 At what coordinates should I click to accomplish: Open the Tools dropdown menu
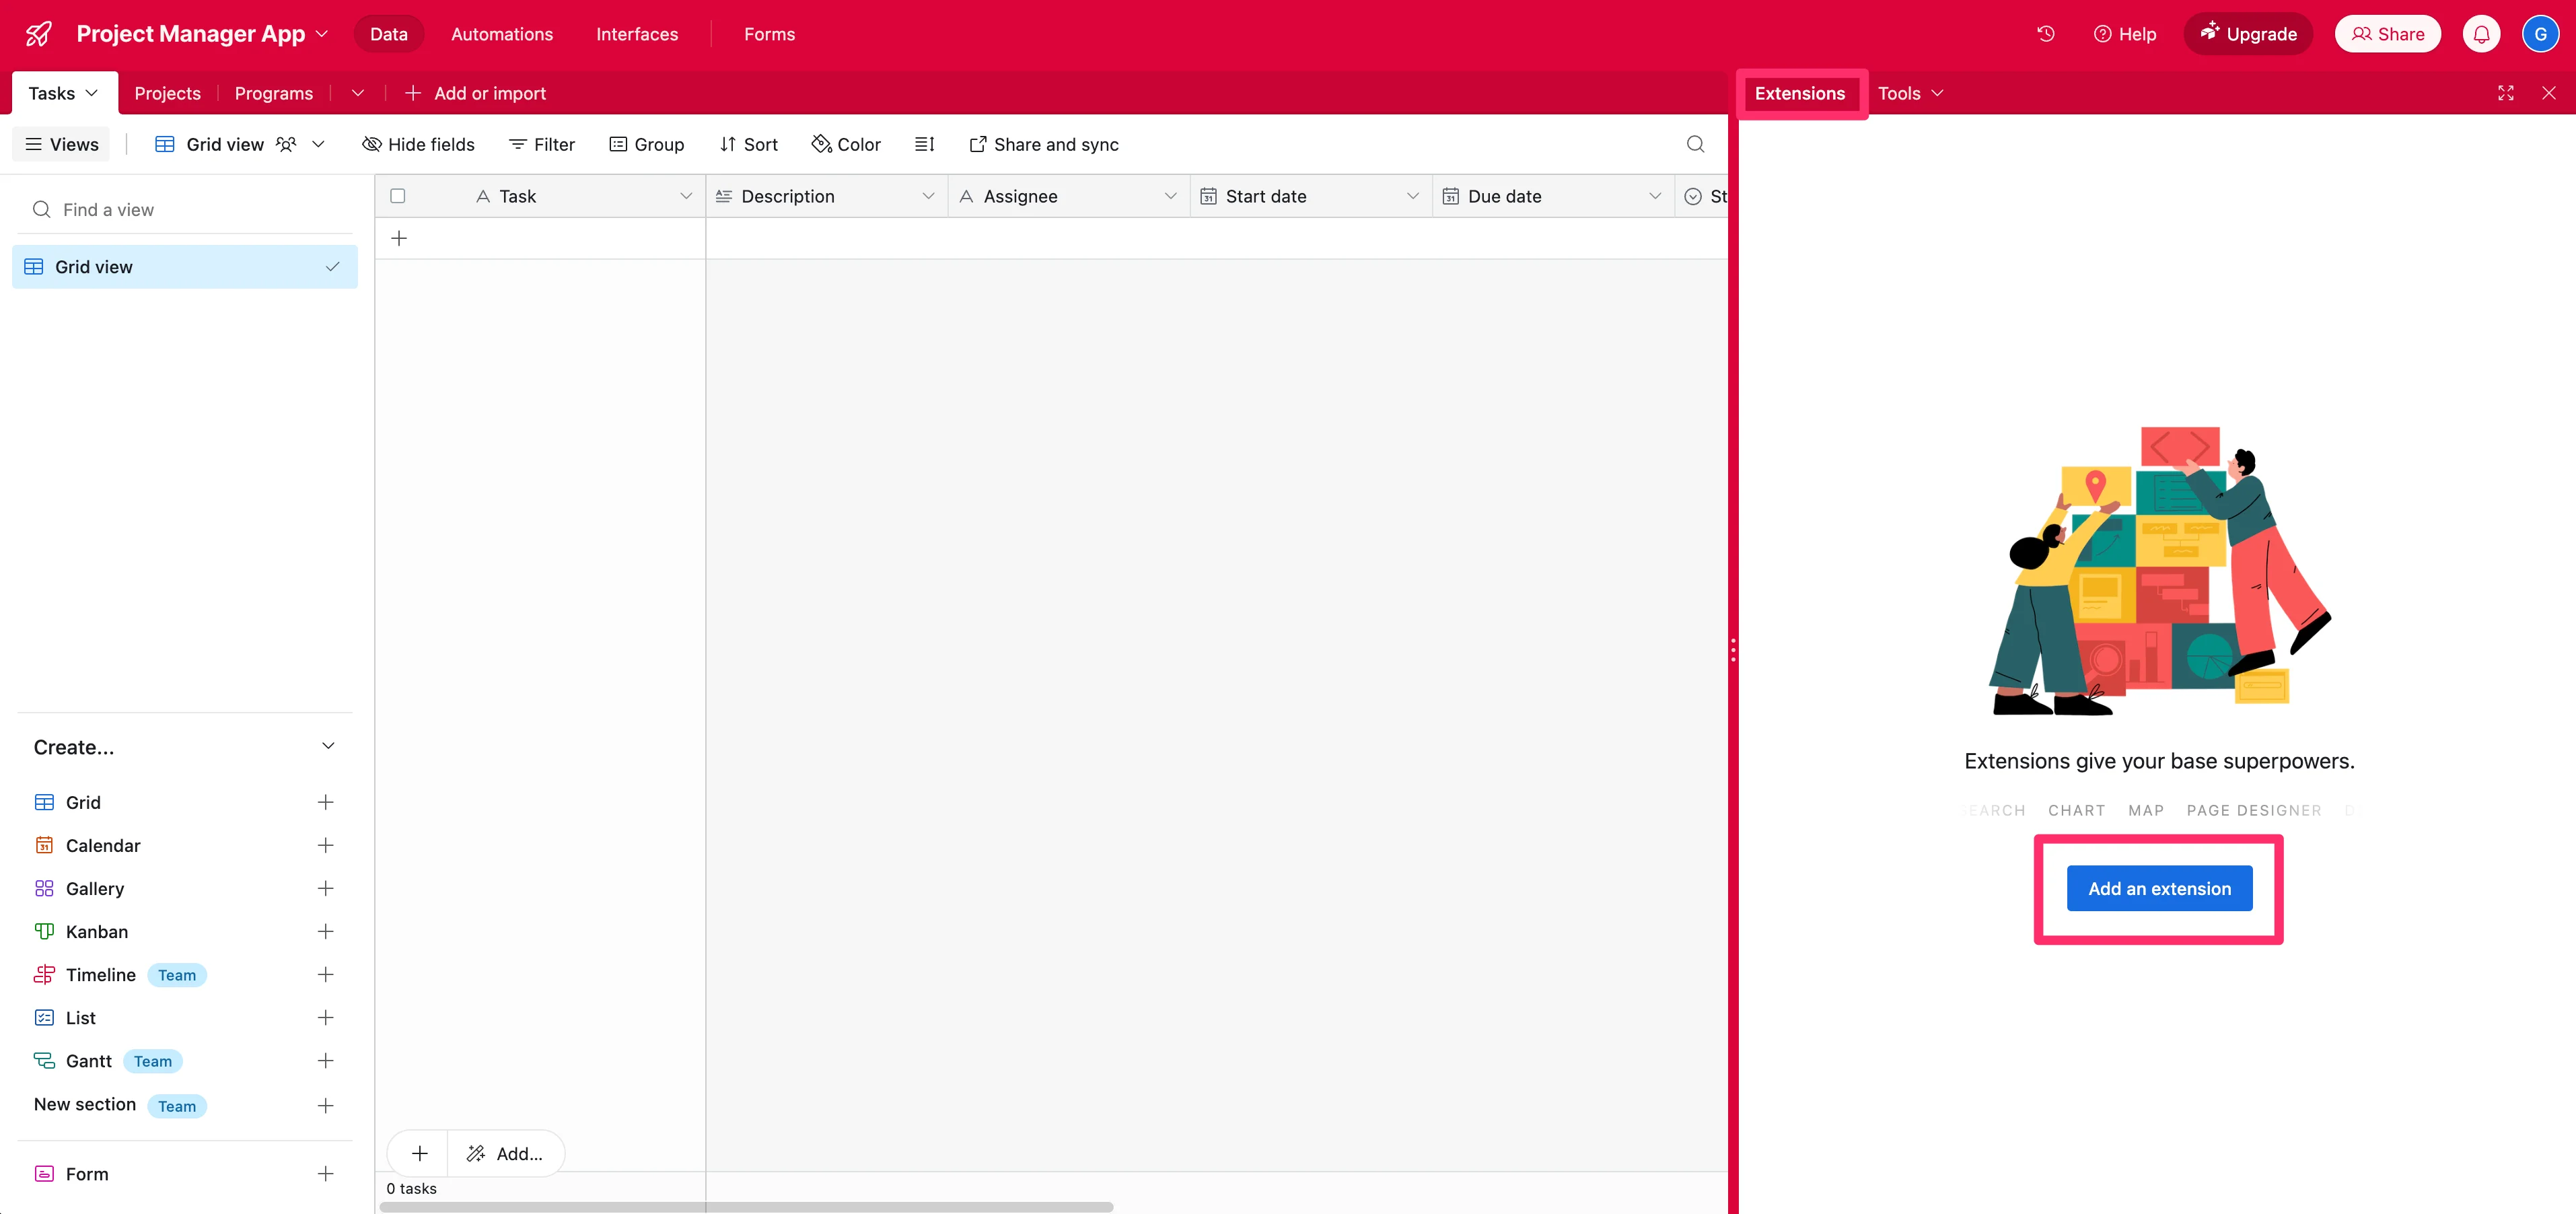coord(1910,93)
